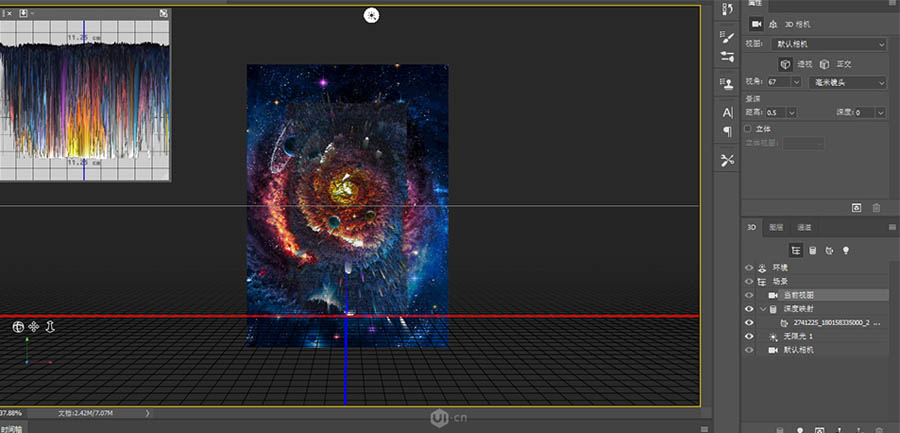
Task: Collapse the depth map mesh tree item
Action: click(x=763, y=309)
